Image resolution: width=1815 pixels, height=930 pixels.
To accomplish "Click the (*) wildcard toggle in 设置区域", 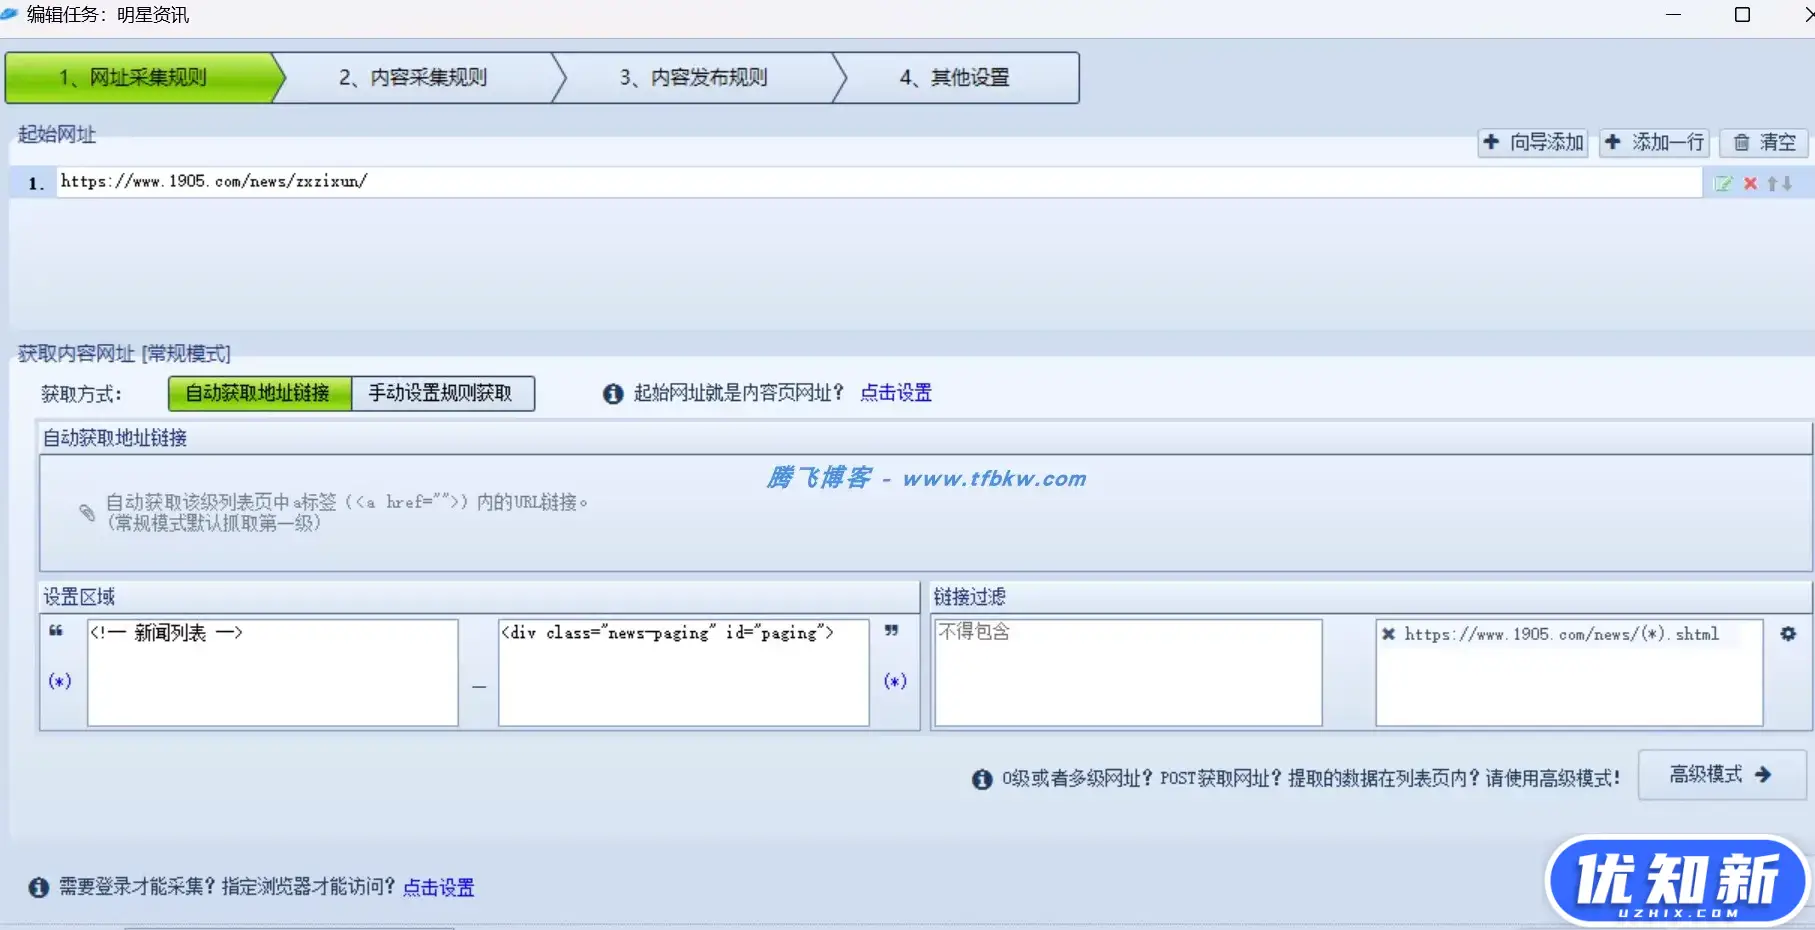I will (x=60, y=681).
